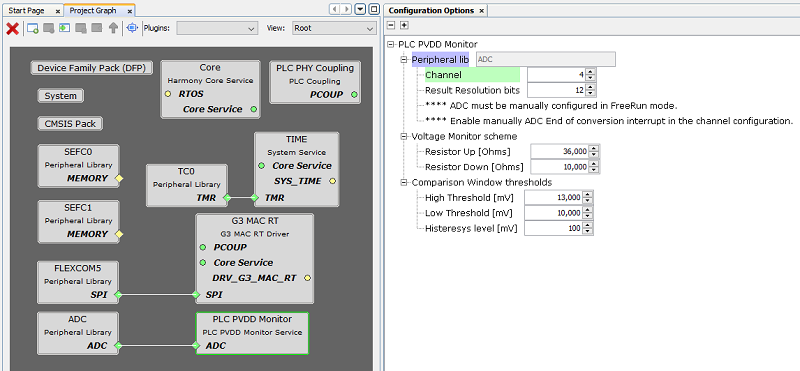Click the enter group icon with green arrow

pos(64,29)
